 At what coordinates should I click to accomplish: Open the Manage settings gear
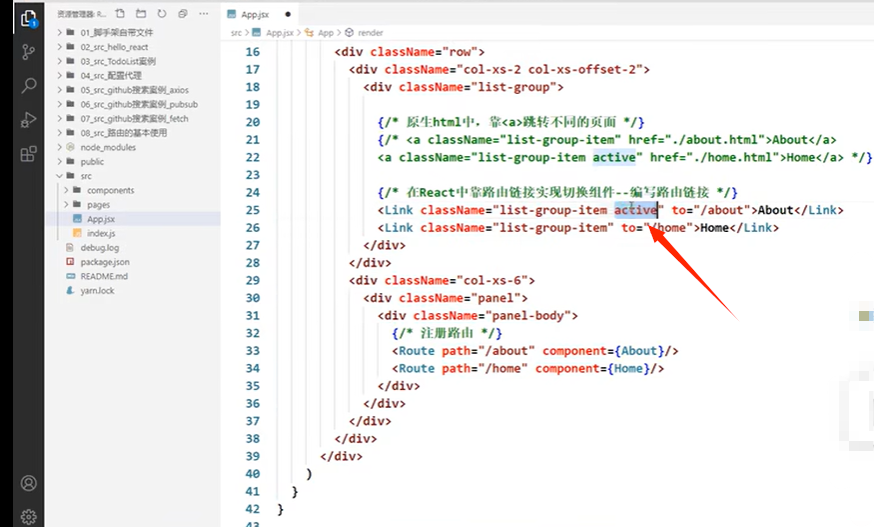coord(28,517)
